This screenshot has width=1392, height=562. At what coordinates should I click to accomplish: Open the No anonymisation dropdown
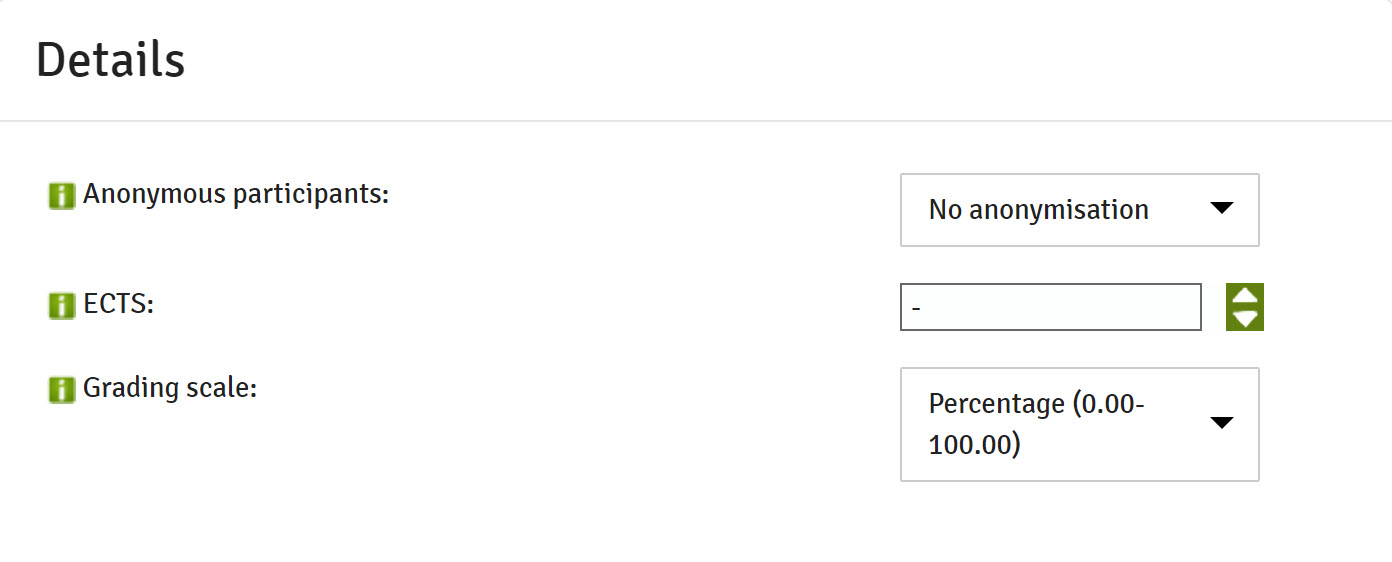[1080, 210]
